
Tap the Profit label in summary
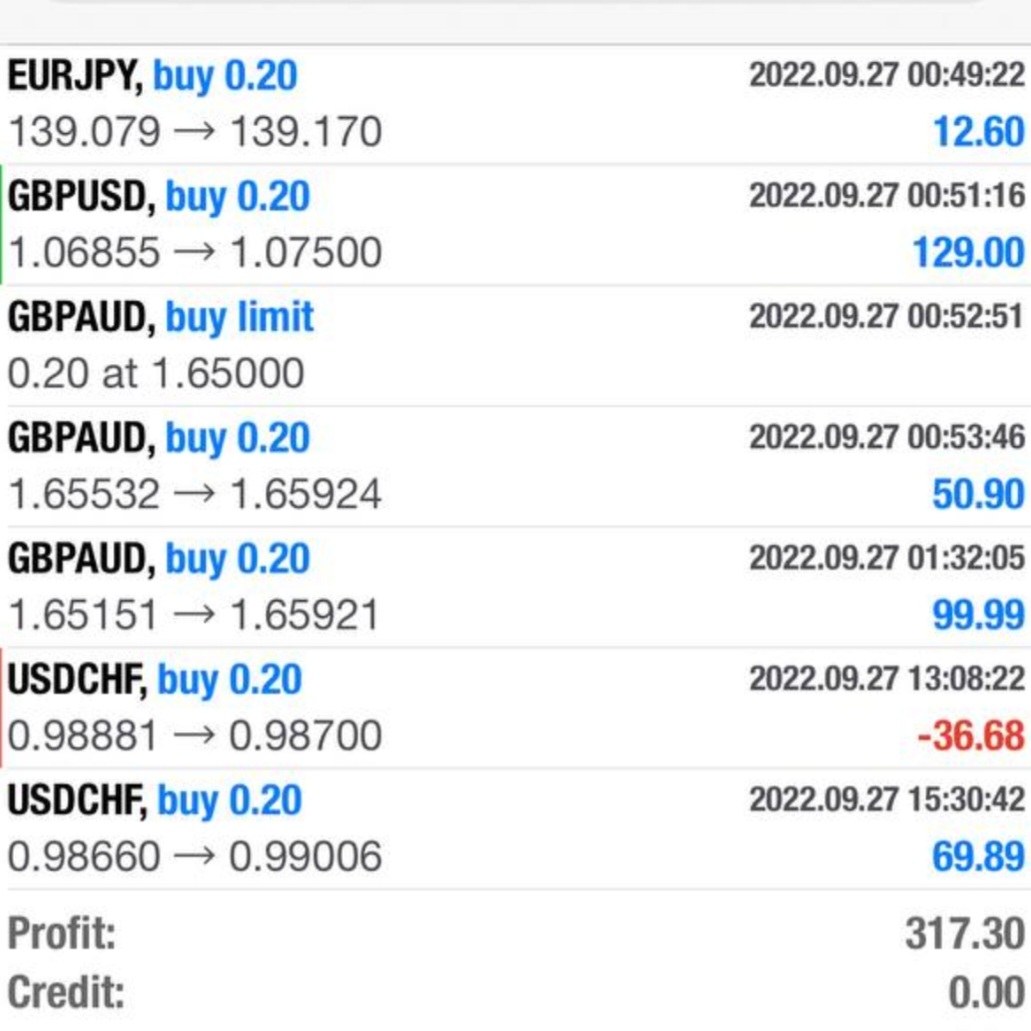coord(62,933)
